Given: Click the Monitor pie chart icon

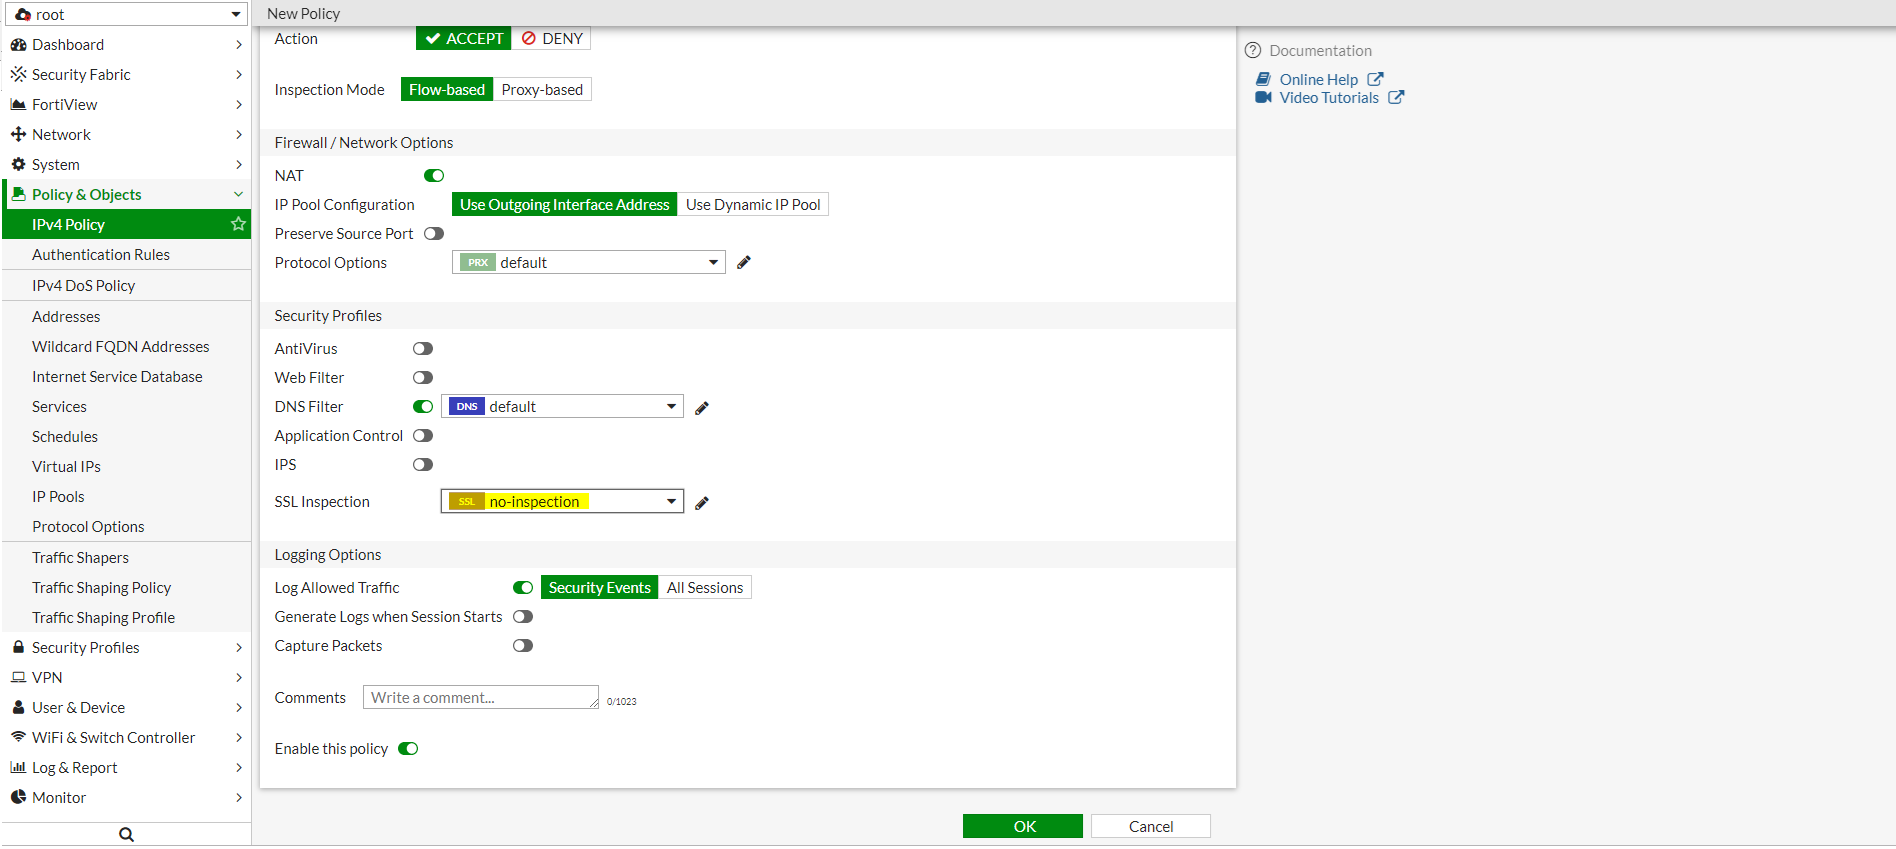Looking at the screenshot, I should point(18,798).
